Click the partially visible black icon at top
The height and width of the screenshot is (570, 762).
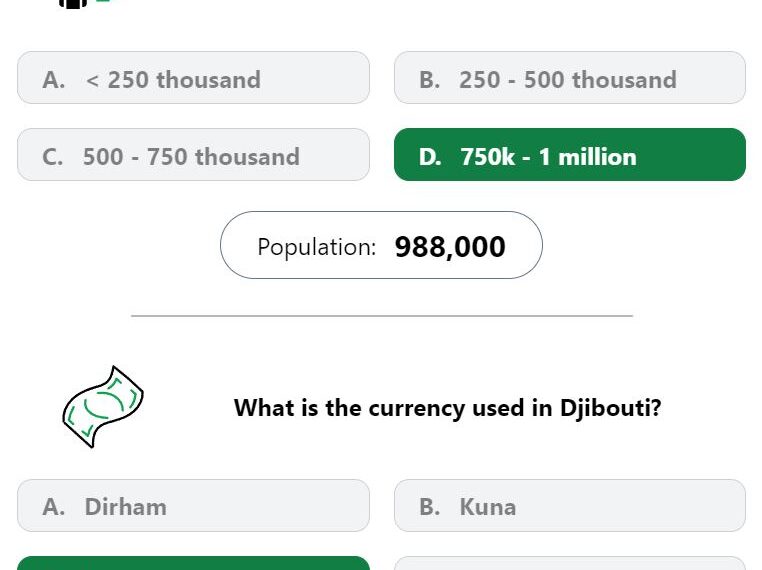73,4
